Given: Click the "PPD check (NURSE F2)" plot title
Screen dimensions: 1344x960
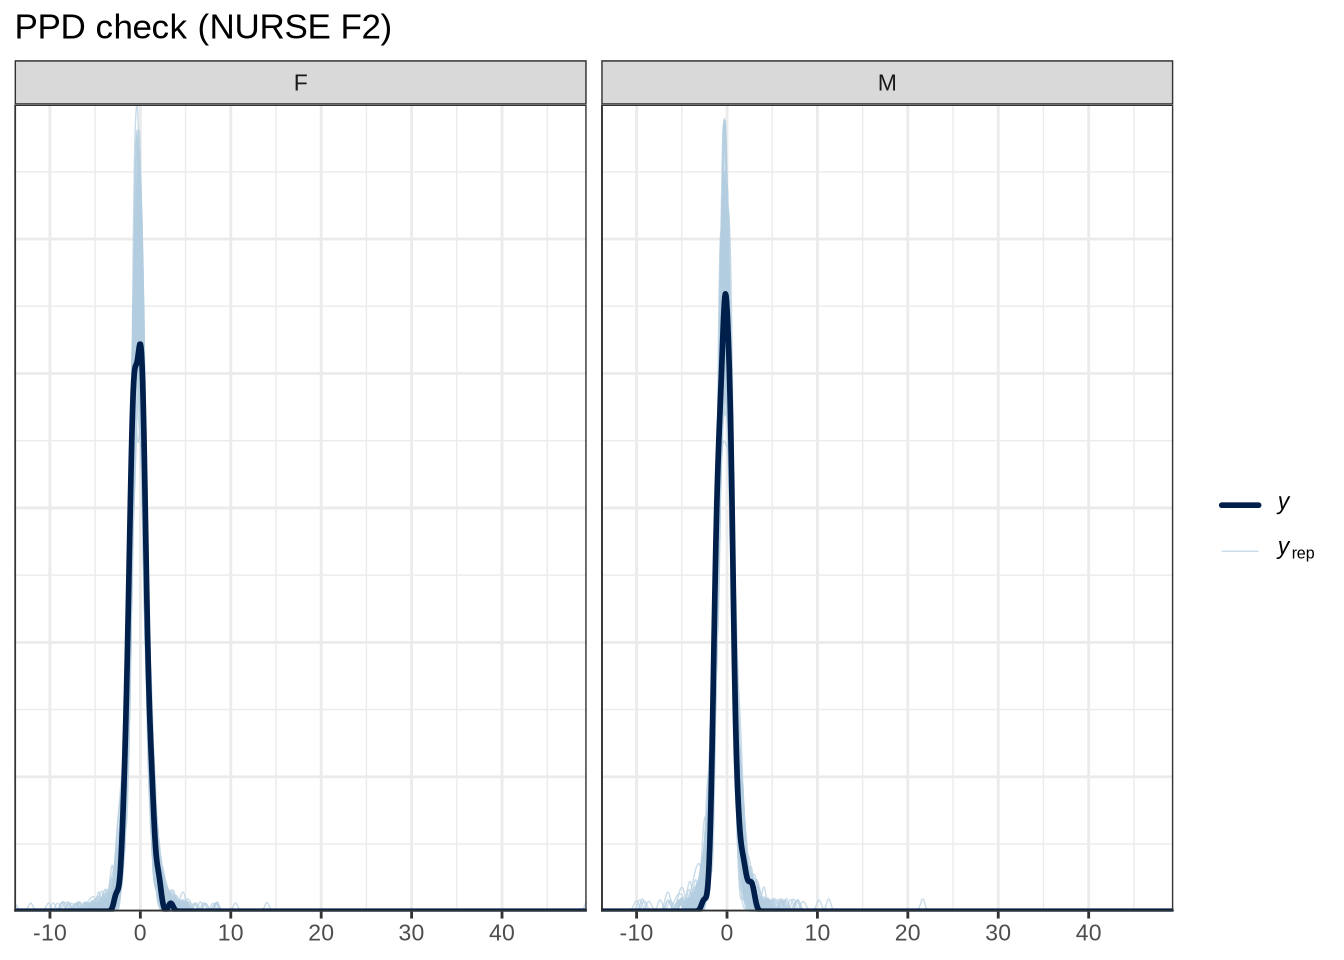Looking at the screenshot, I should tap(203, 27).
